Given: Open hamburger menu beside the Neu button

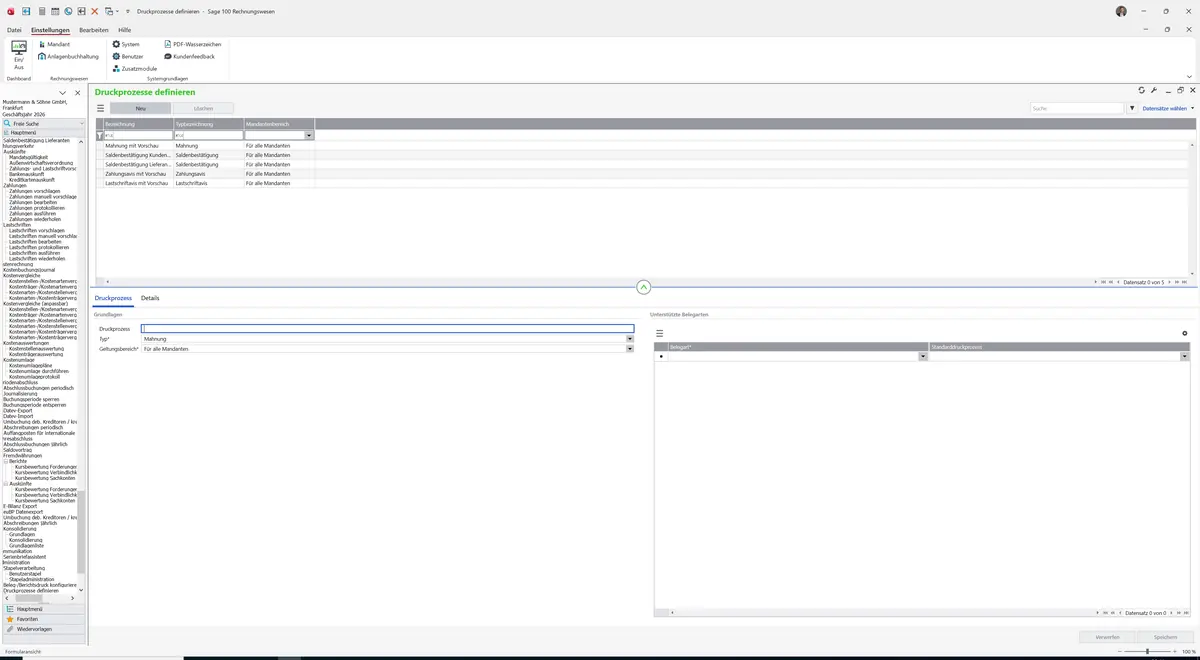Looking at the screenshot, I should (x=100, y=108).
